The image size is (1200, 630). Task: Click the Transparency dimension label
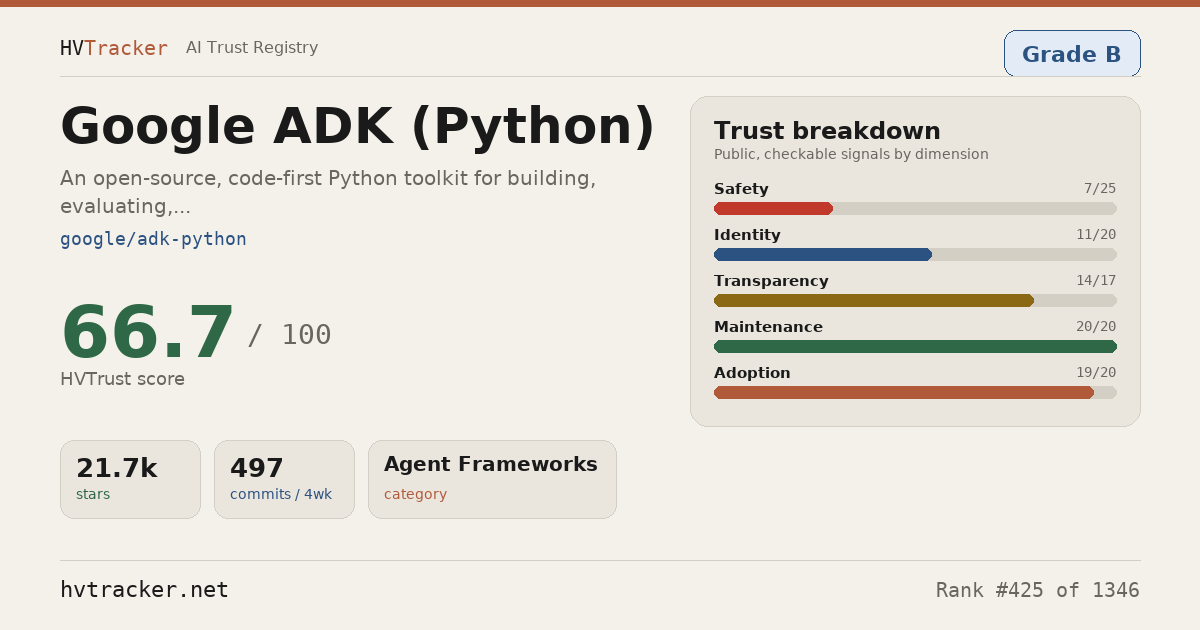point(771,281)
